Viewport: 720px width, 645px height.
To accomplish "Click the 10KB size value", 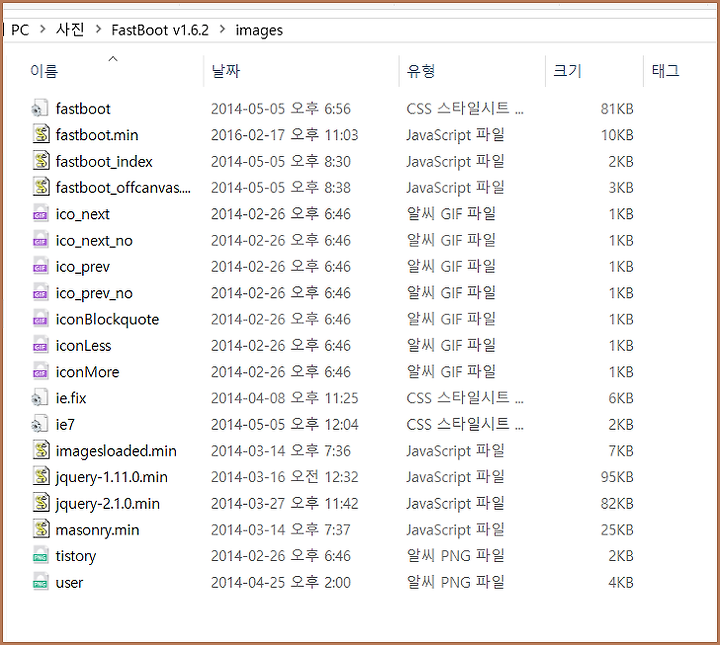I will 617,135.
